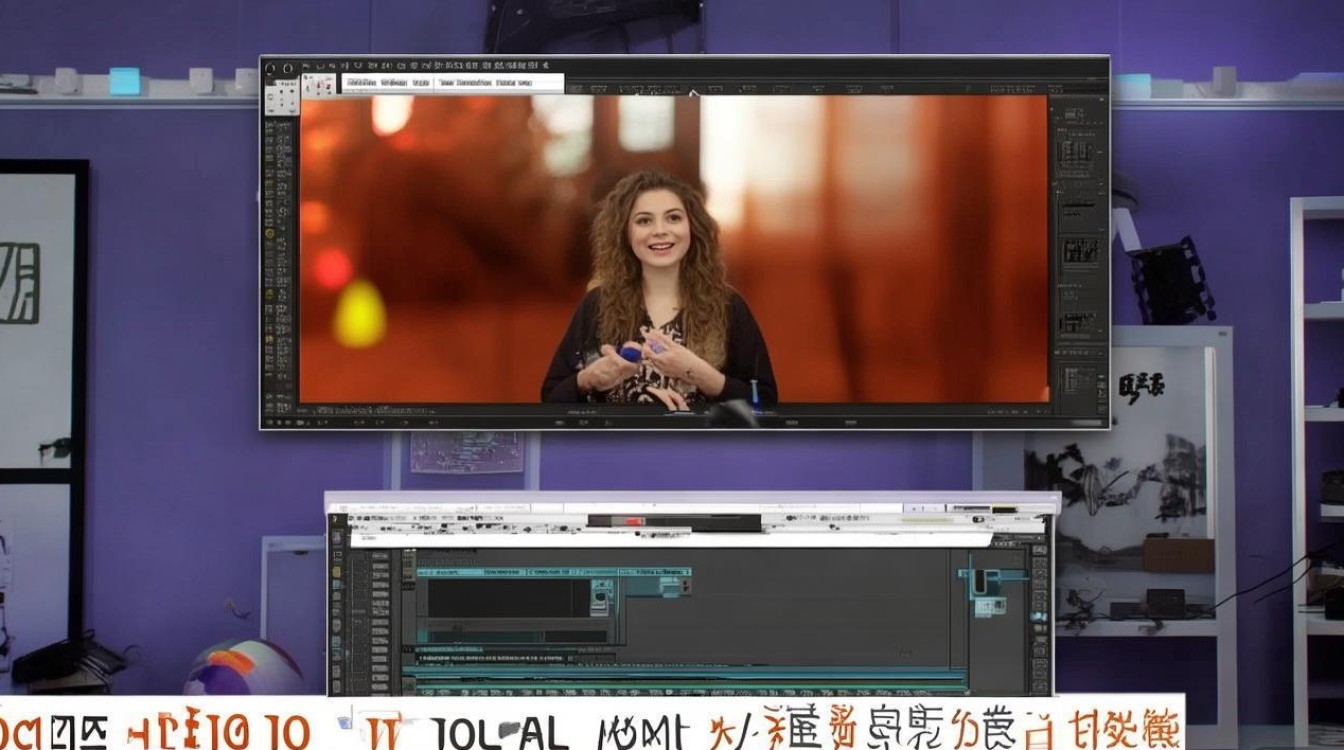Click the blue icon in lower right tool column

pos(1040,617)
